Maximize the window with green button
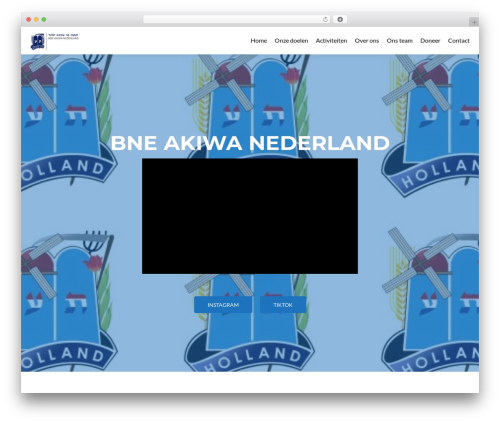The image size is (500, 423). coord(44,20)
